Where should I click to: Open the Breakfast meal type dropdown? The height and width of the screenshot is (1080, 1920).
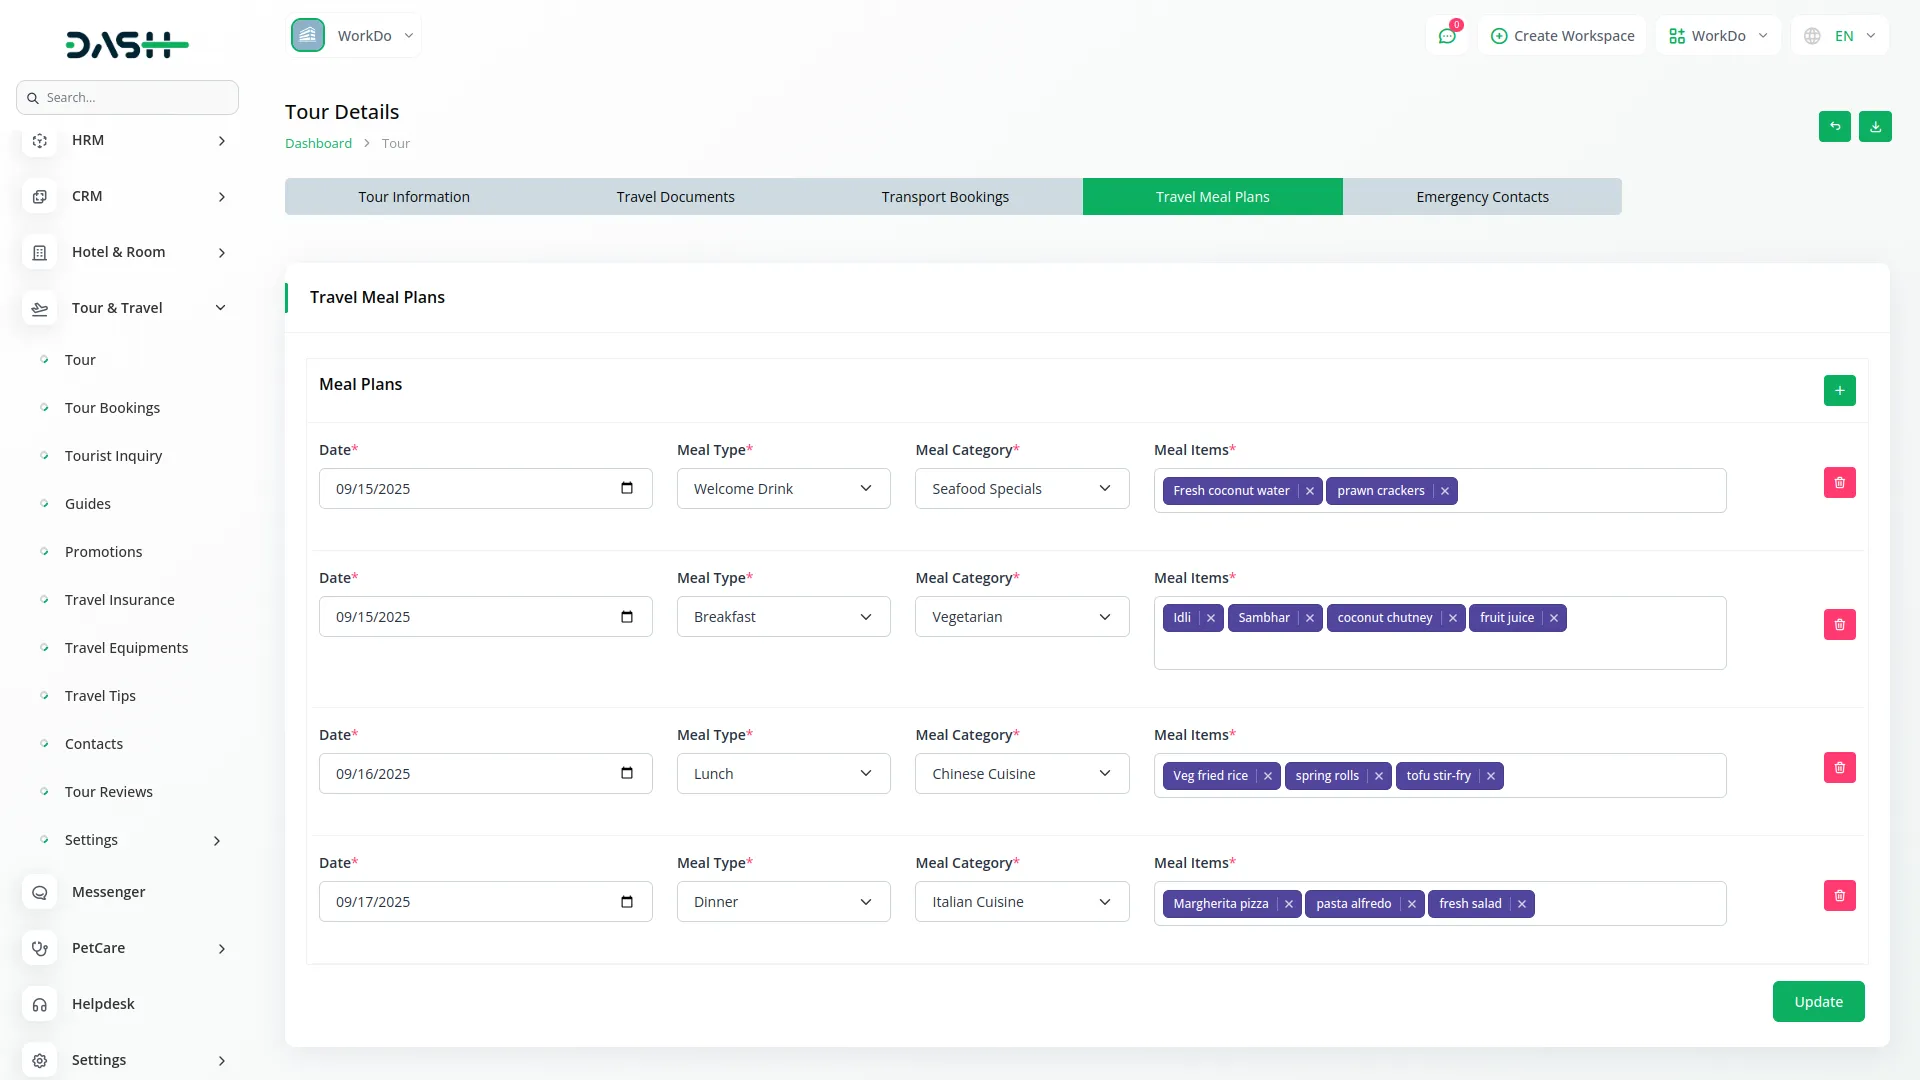tap(783, 617)
